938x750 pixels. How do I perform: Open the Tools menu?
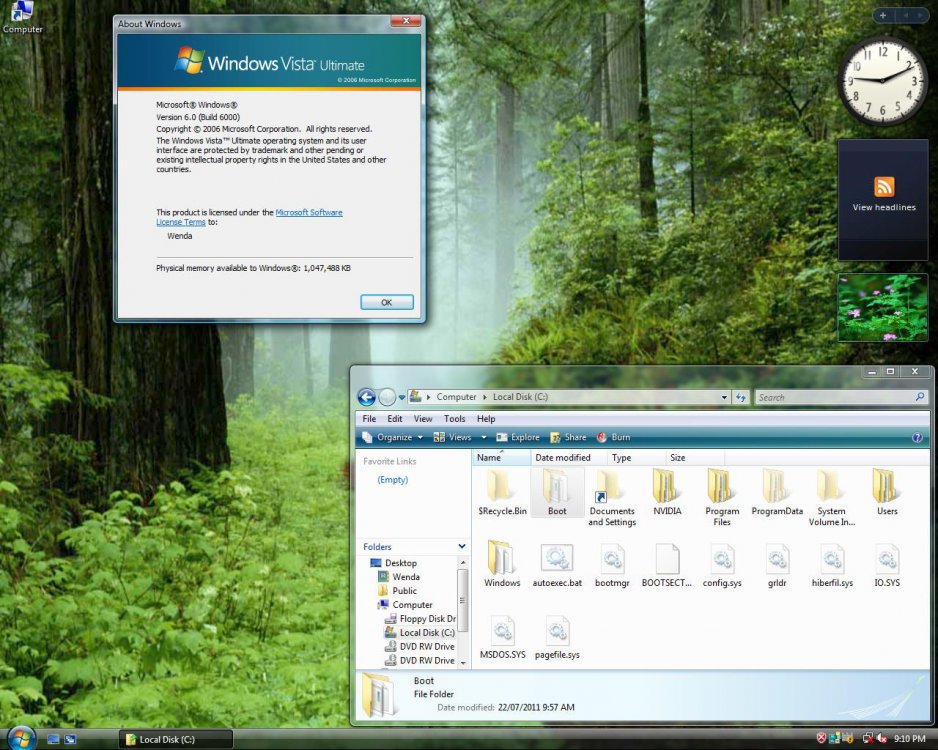pos(454,419)
